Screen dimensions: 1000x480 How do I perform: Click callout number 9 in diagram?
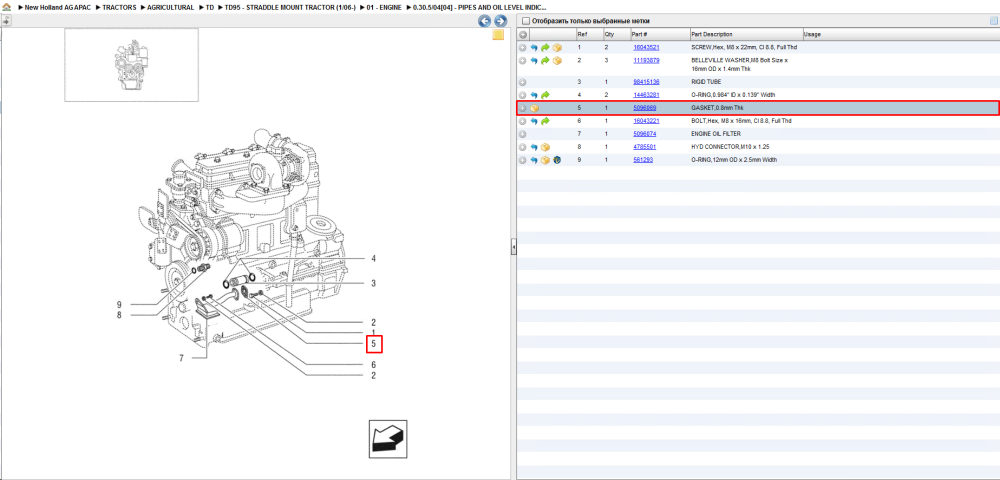(119, 305)
